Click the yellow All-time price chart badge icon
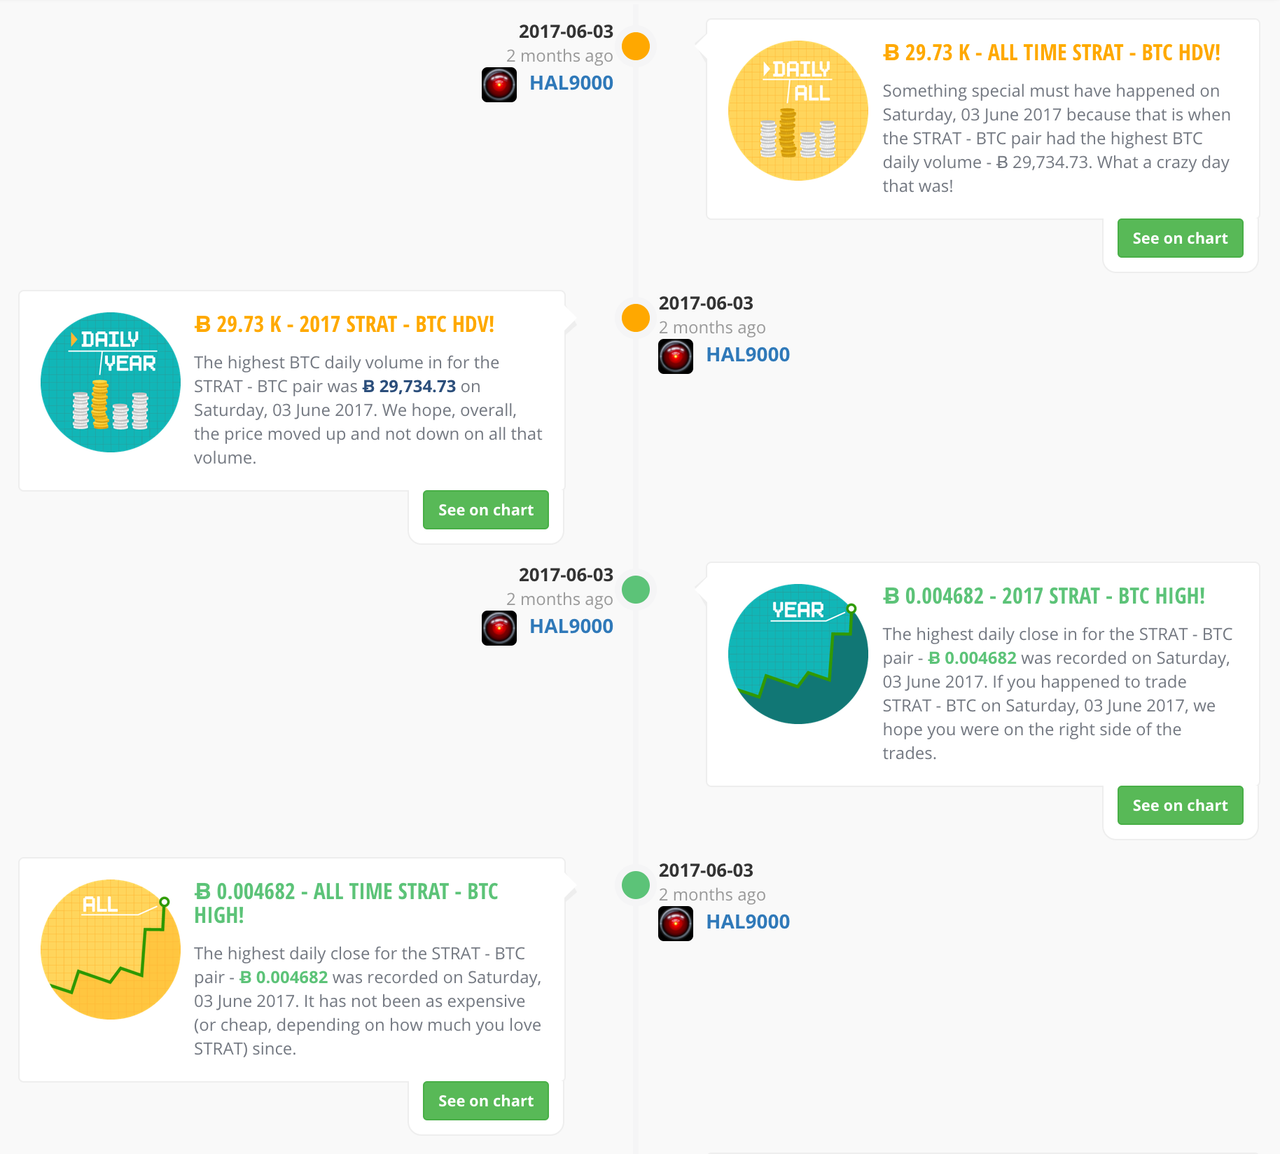Image resolution: width=1280 pixels, height=1154 pixels. tap(111, 949)
